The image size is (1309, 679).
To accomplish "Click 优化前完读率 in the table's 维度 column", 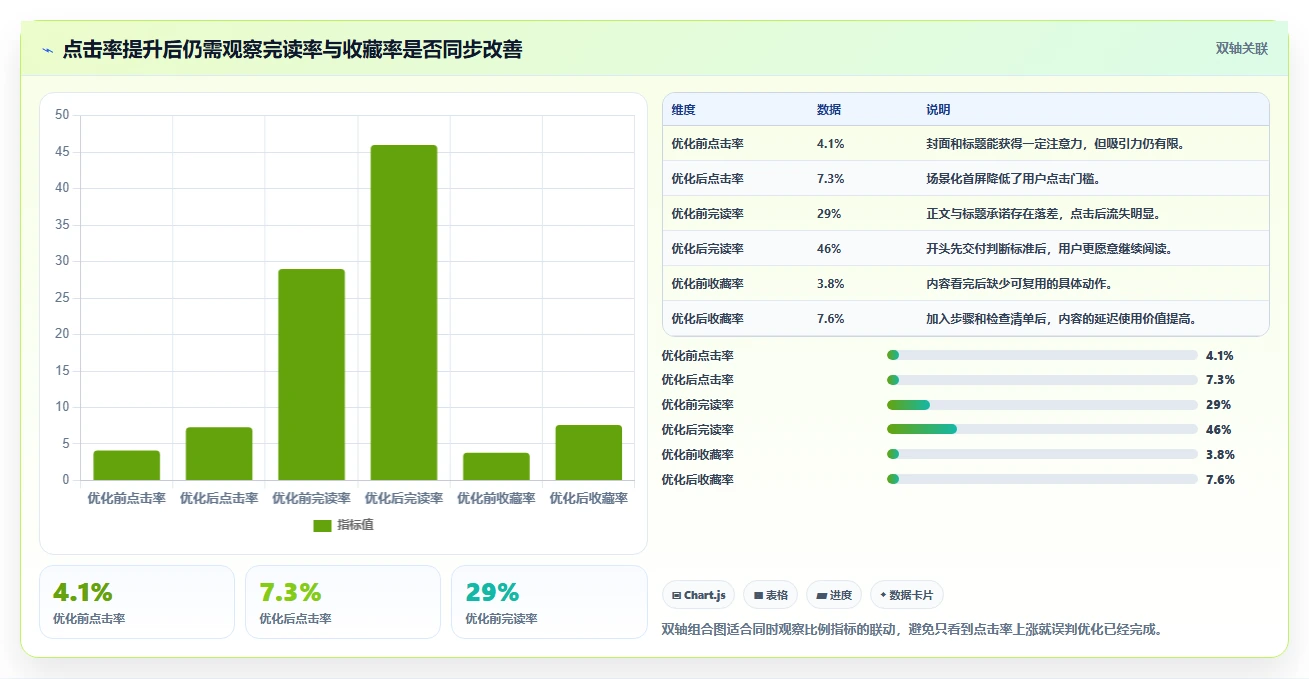I will point(707,214).
